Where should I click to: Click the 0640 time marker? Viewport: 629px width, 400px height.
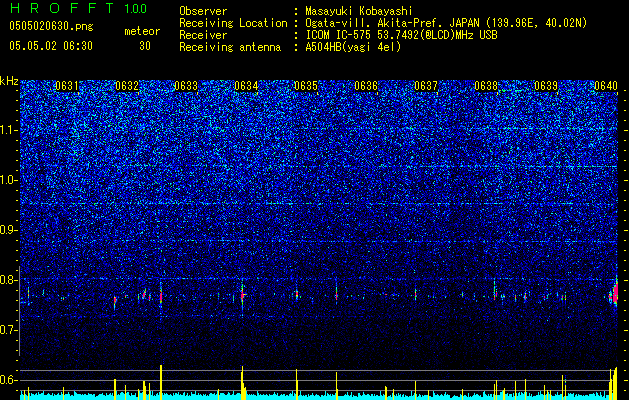pyautogui.click(x=606, y=86)
